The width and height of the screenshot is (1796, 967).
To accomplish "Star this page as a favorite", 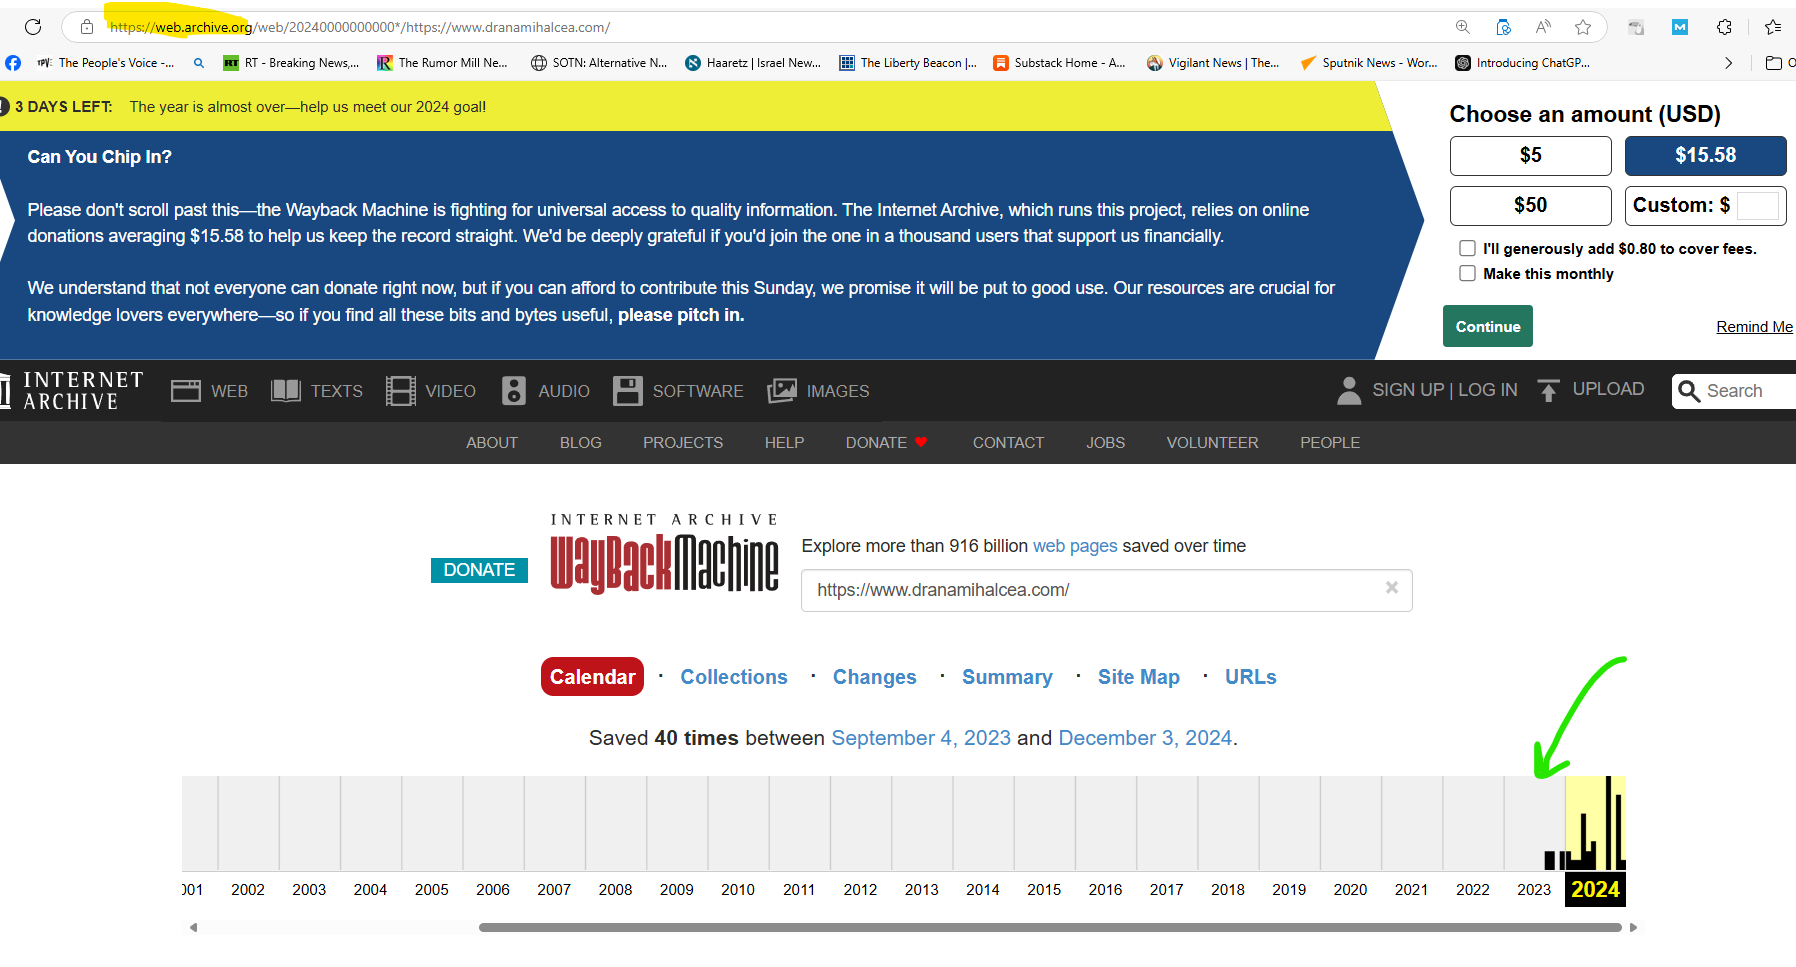I will [x=1583, y=27].
